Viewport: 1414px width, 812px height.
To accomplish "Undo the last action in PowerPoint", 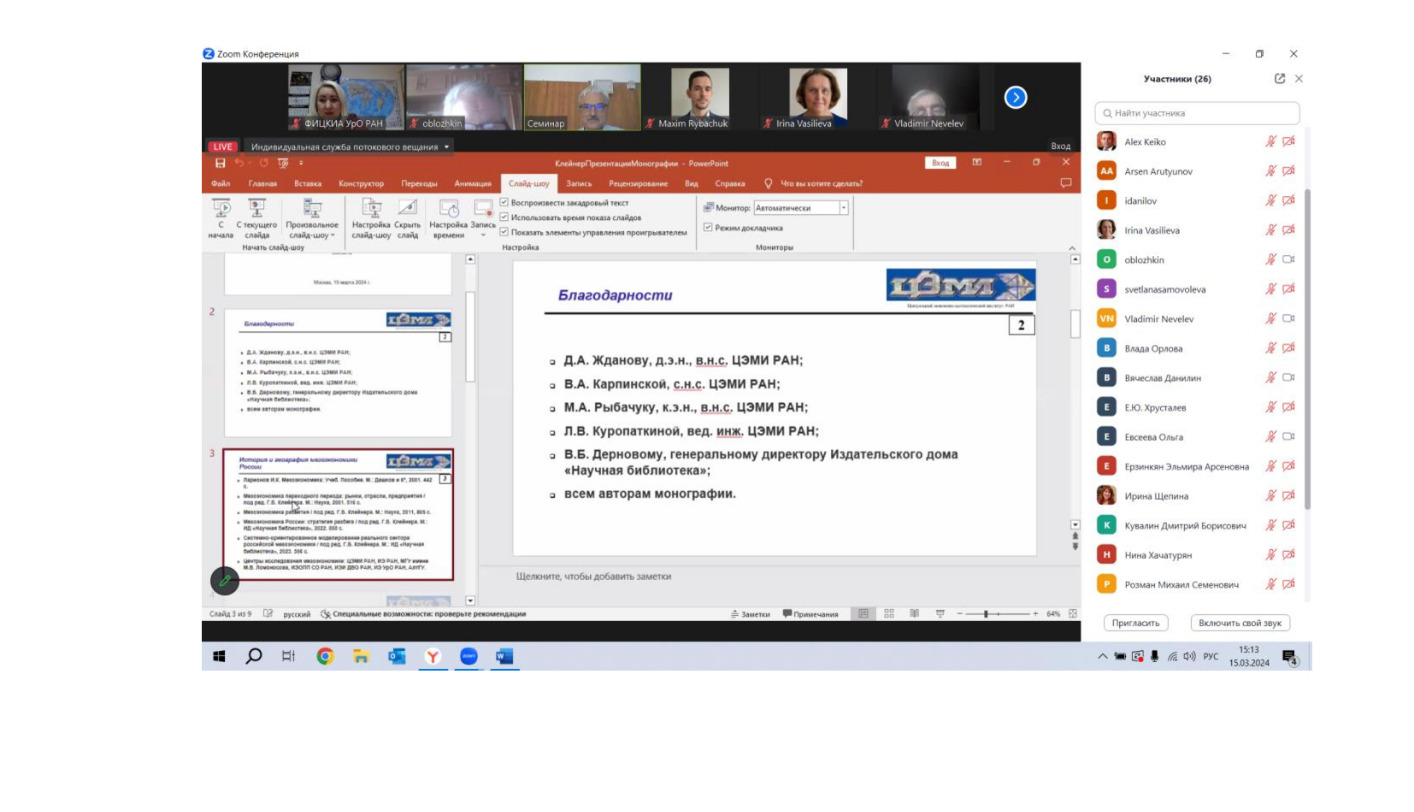I will pos(239,163).
